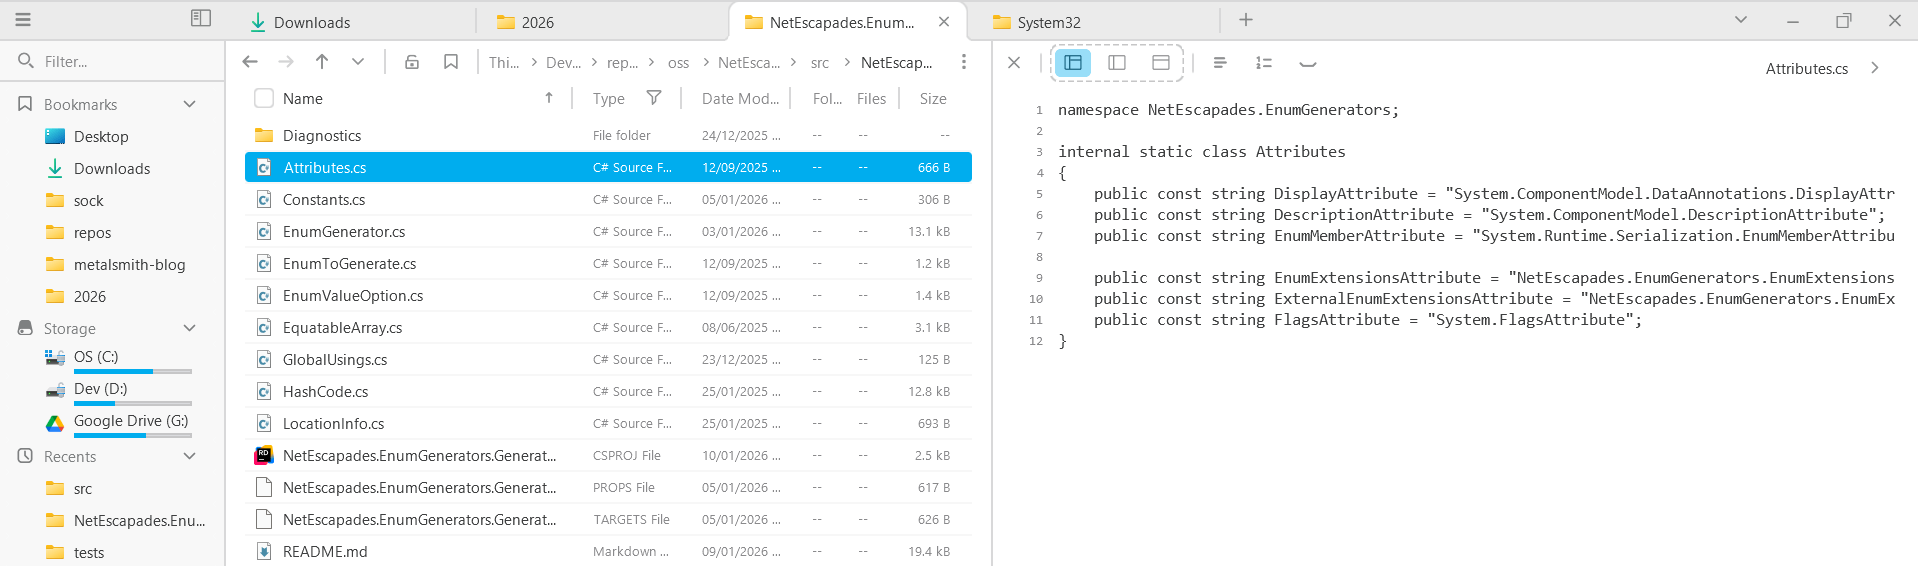Toggle whitespace display in preview toolbar
Image resolution: width=1918 pixels, height=566 pixels.
click(1307, 63)
